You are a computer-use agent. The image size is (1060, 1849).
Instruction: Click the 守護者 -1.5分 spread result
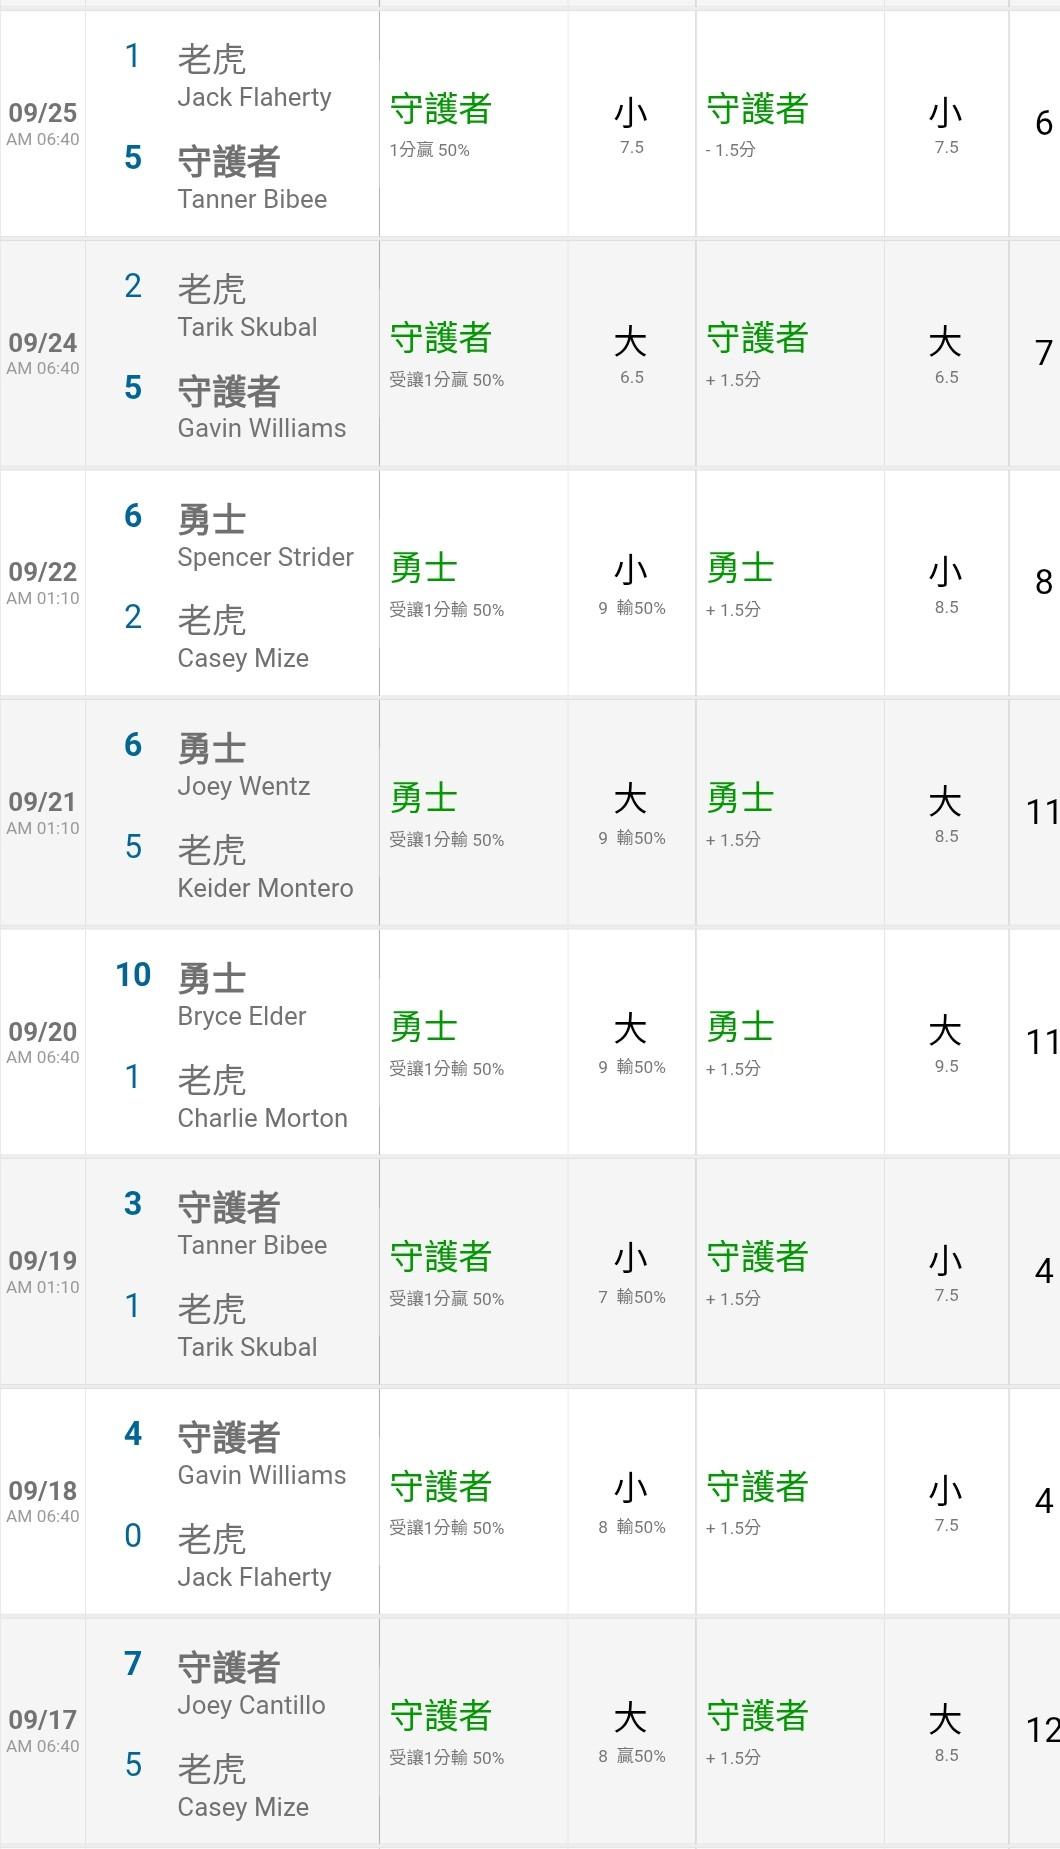tap(757, 124)
